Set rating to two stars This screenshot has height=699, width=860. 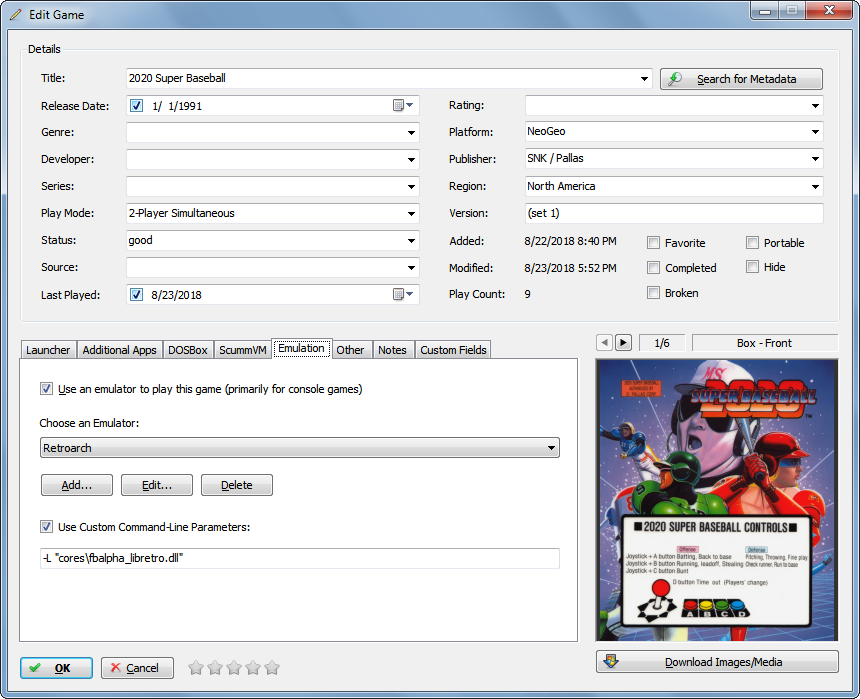click(x=215, y=668)
